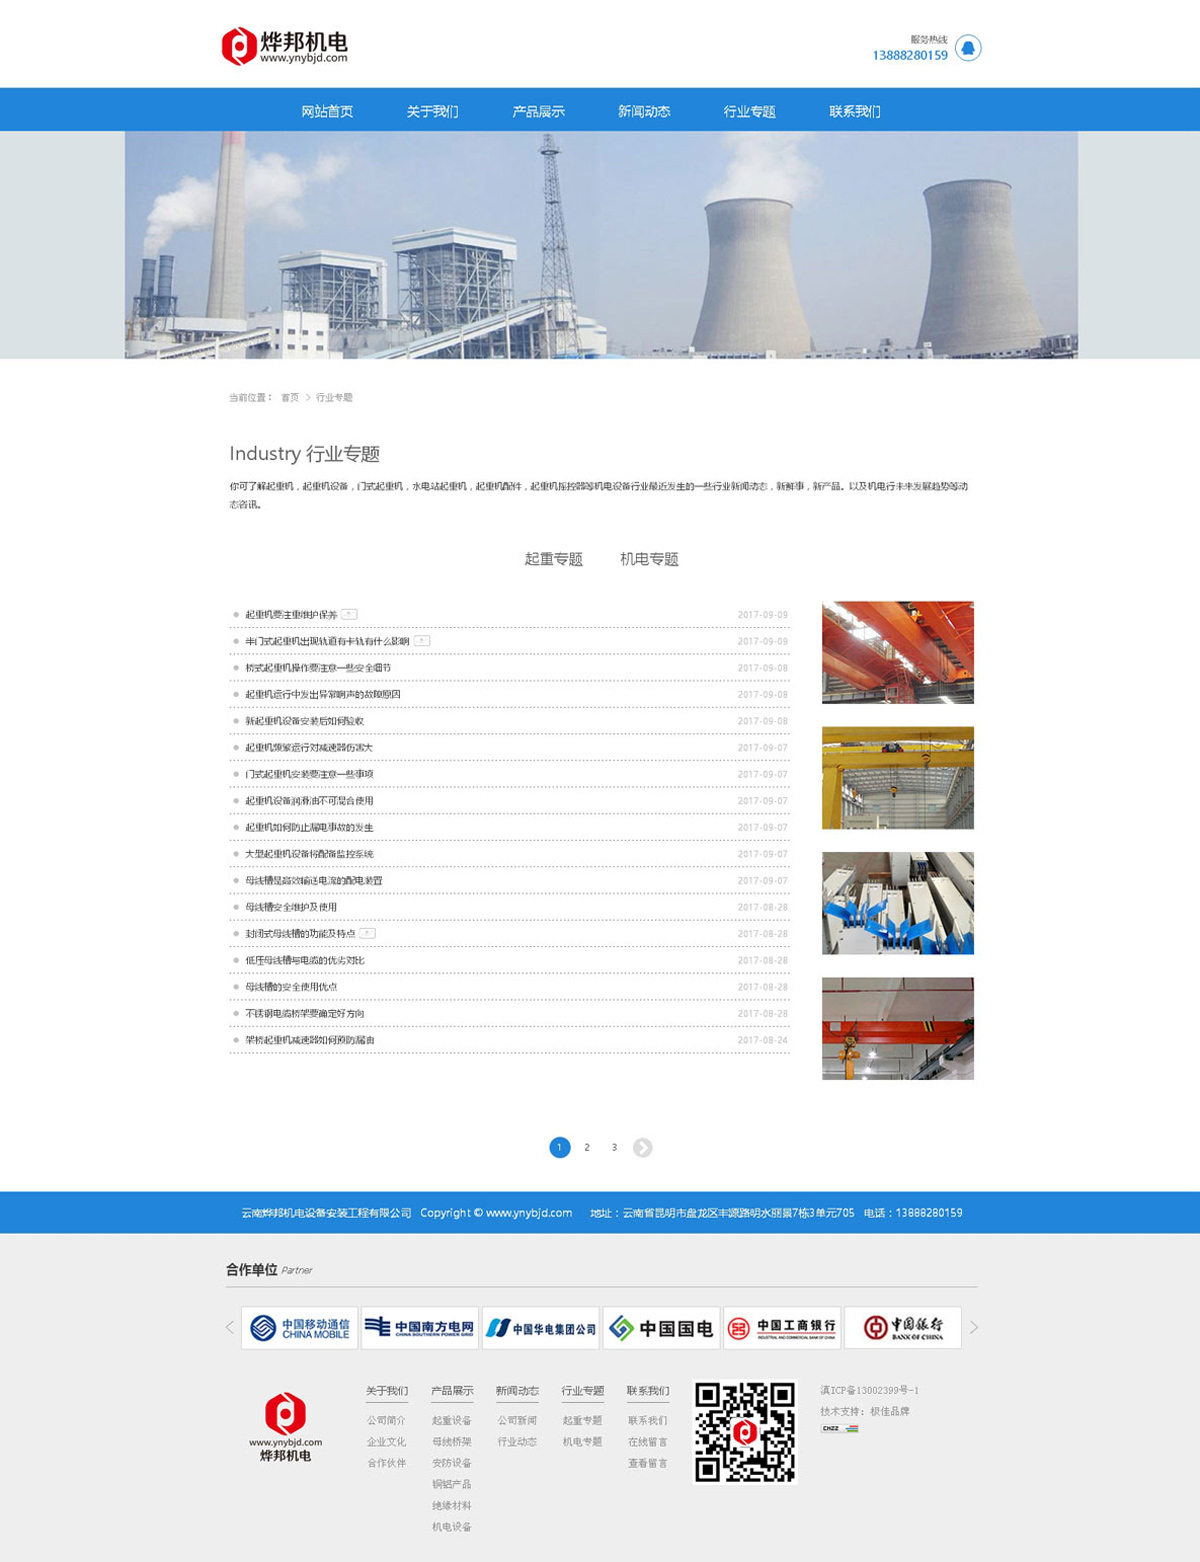
Task: Click the red beam hoist crane thumbnail
Action: [897, 1028]
